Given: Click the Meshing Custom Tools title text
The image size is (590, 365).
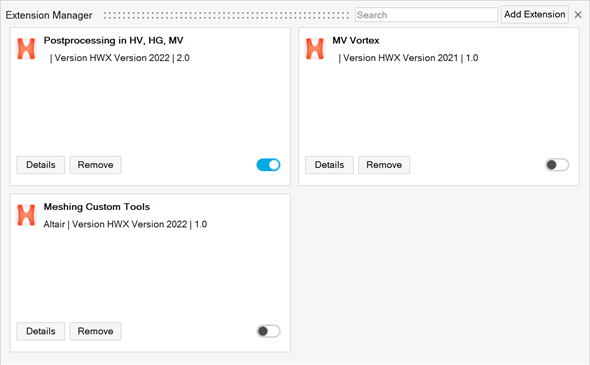Looking at the screenshot, I should [97, 207].
